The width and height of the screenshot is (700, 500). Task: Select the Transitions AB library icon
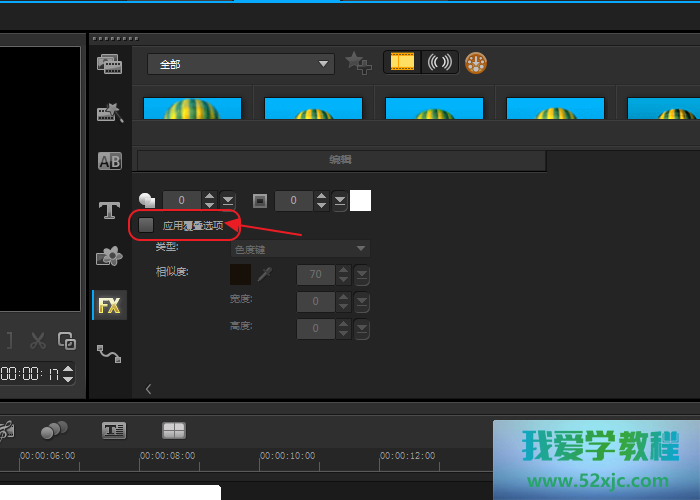109,161
